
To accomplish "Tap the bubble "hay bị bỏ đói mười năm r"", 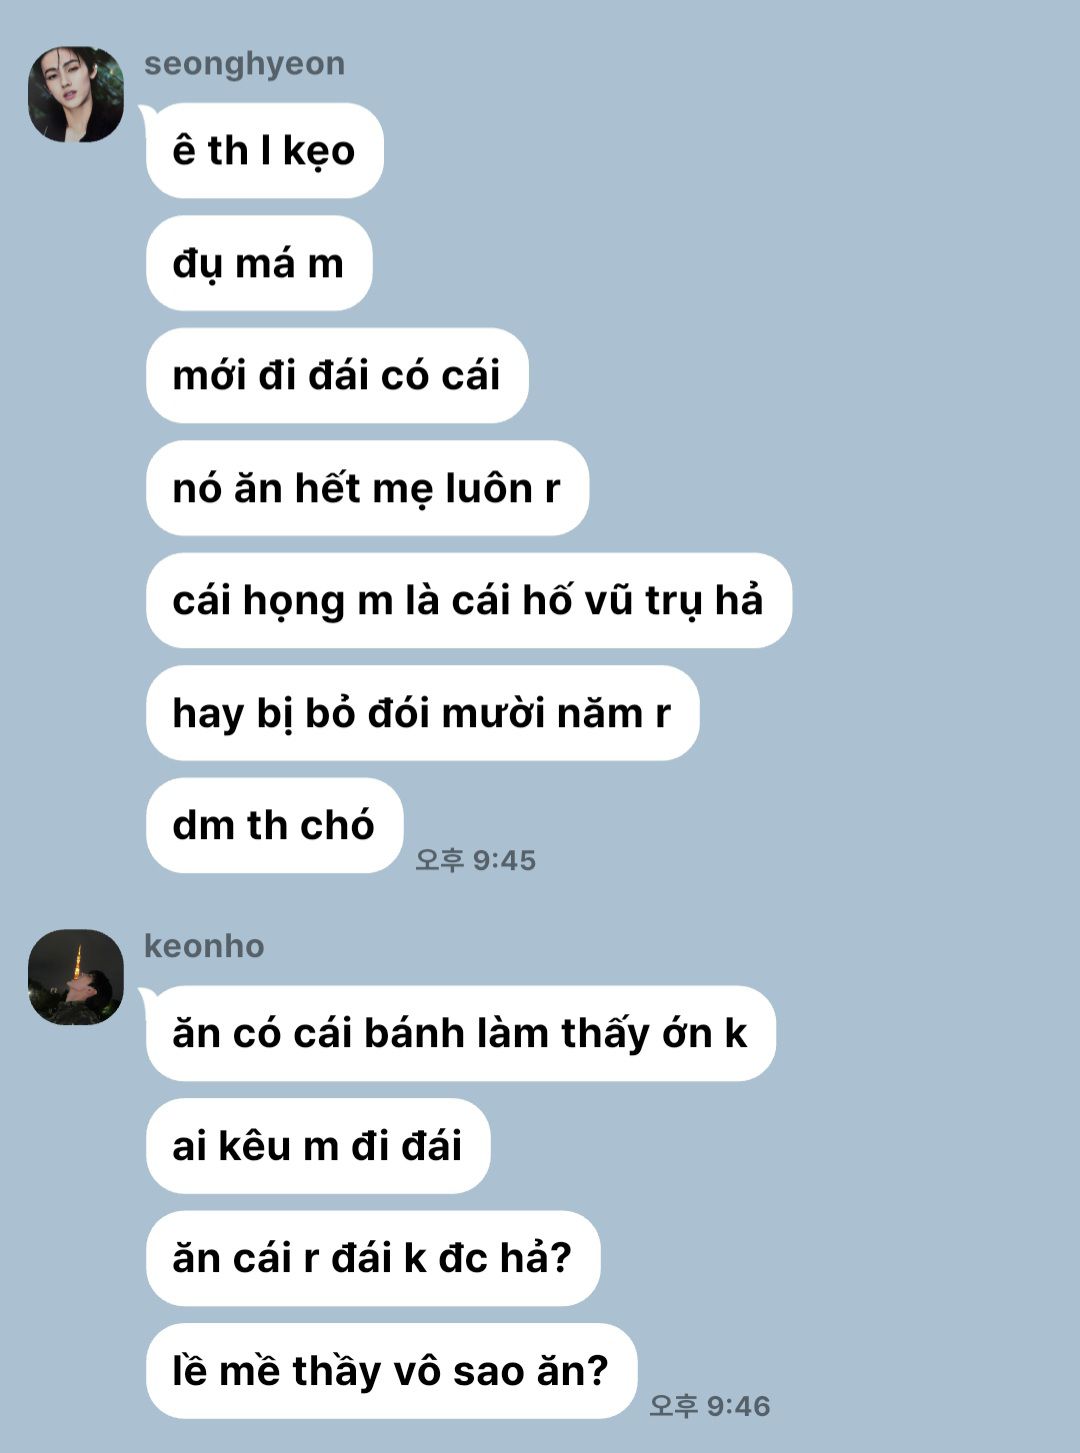I will click(422, 713).
